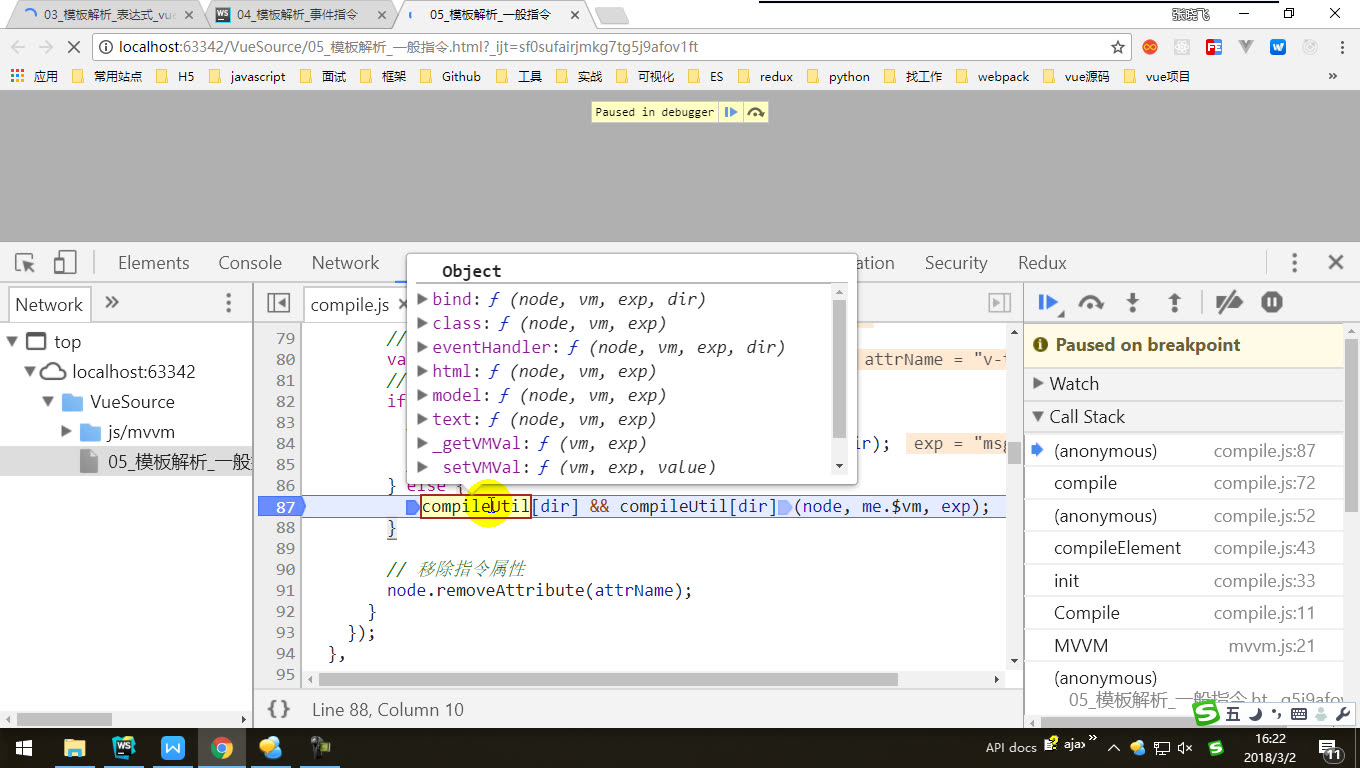1360x768 pixels.
Task: Resume from the Paused in debugger overlay
Action: coord(731,112)
